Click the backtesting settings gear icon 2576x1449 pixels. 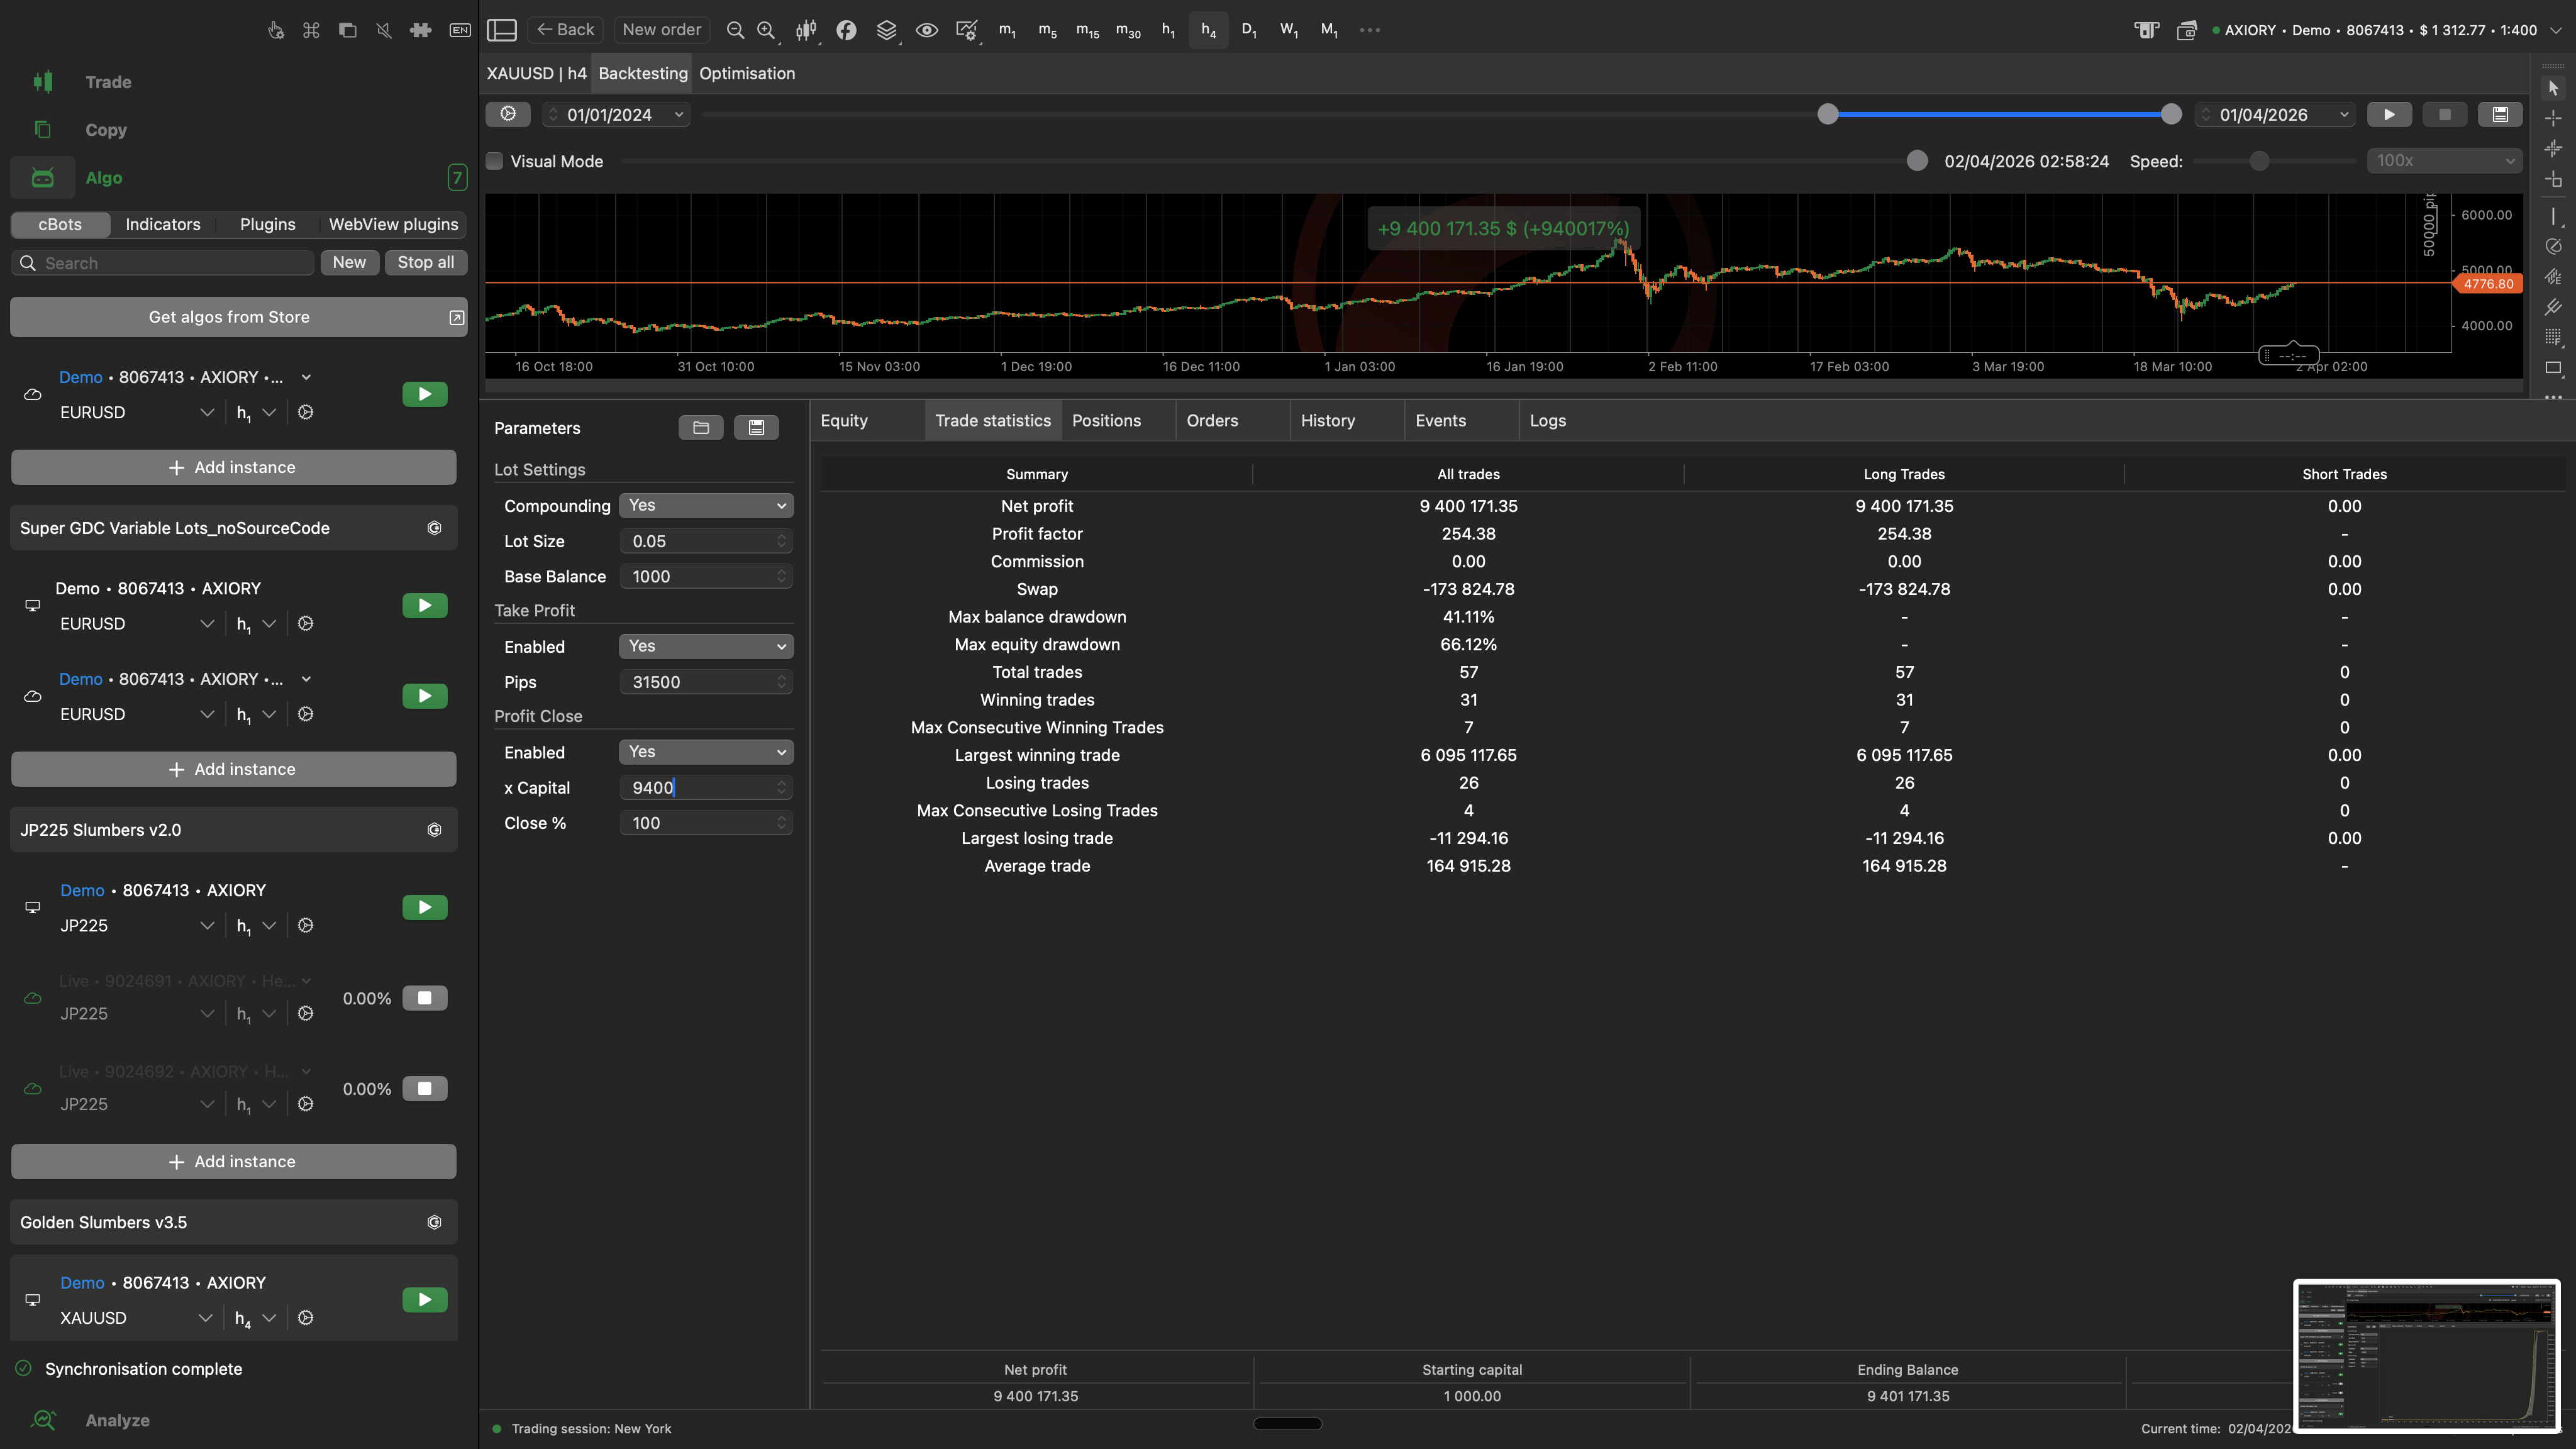[x=508, y=114]
